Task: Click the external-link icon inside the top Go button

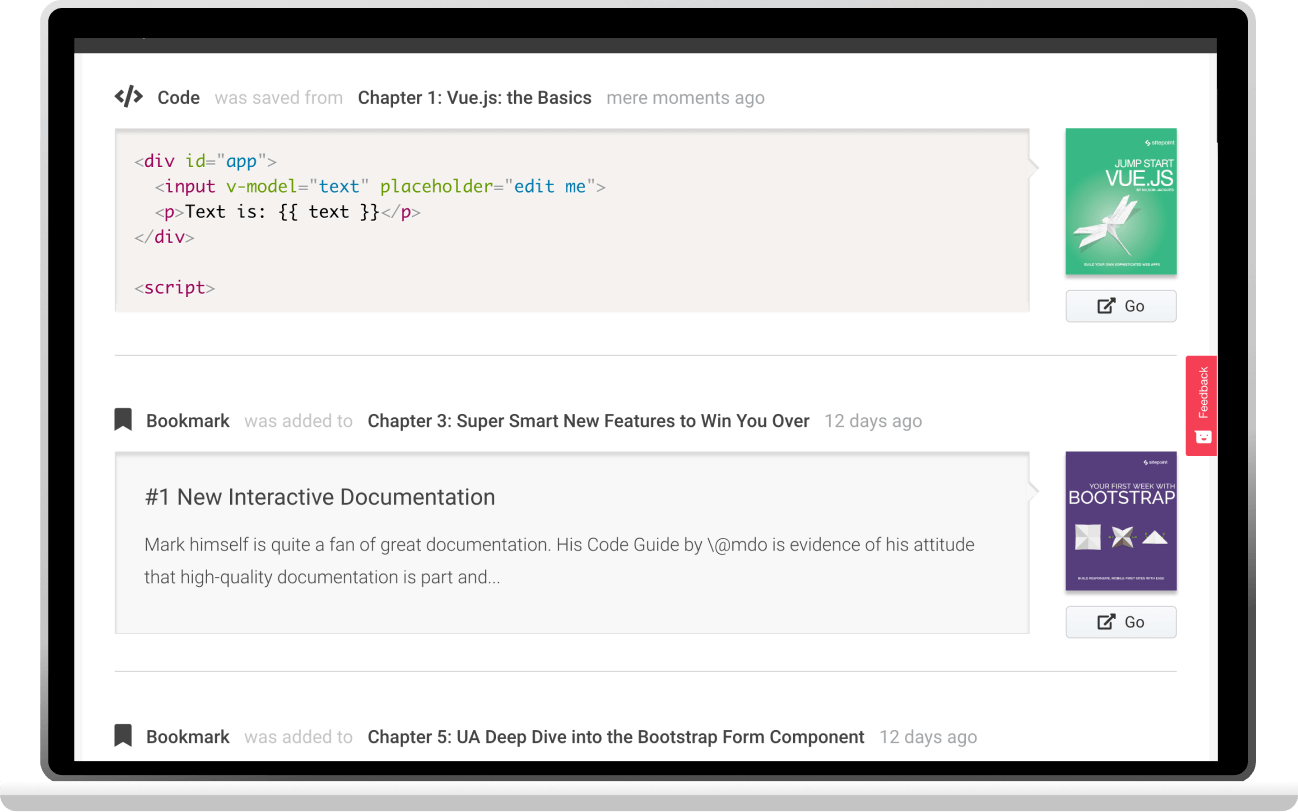Action: (1105, 305)
